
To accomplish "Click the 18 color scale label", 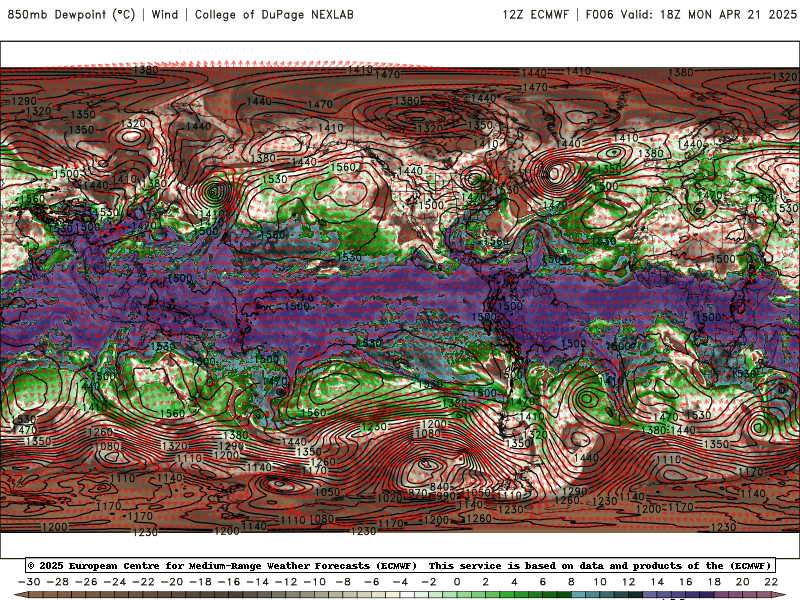I will pos(714,582).
